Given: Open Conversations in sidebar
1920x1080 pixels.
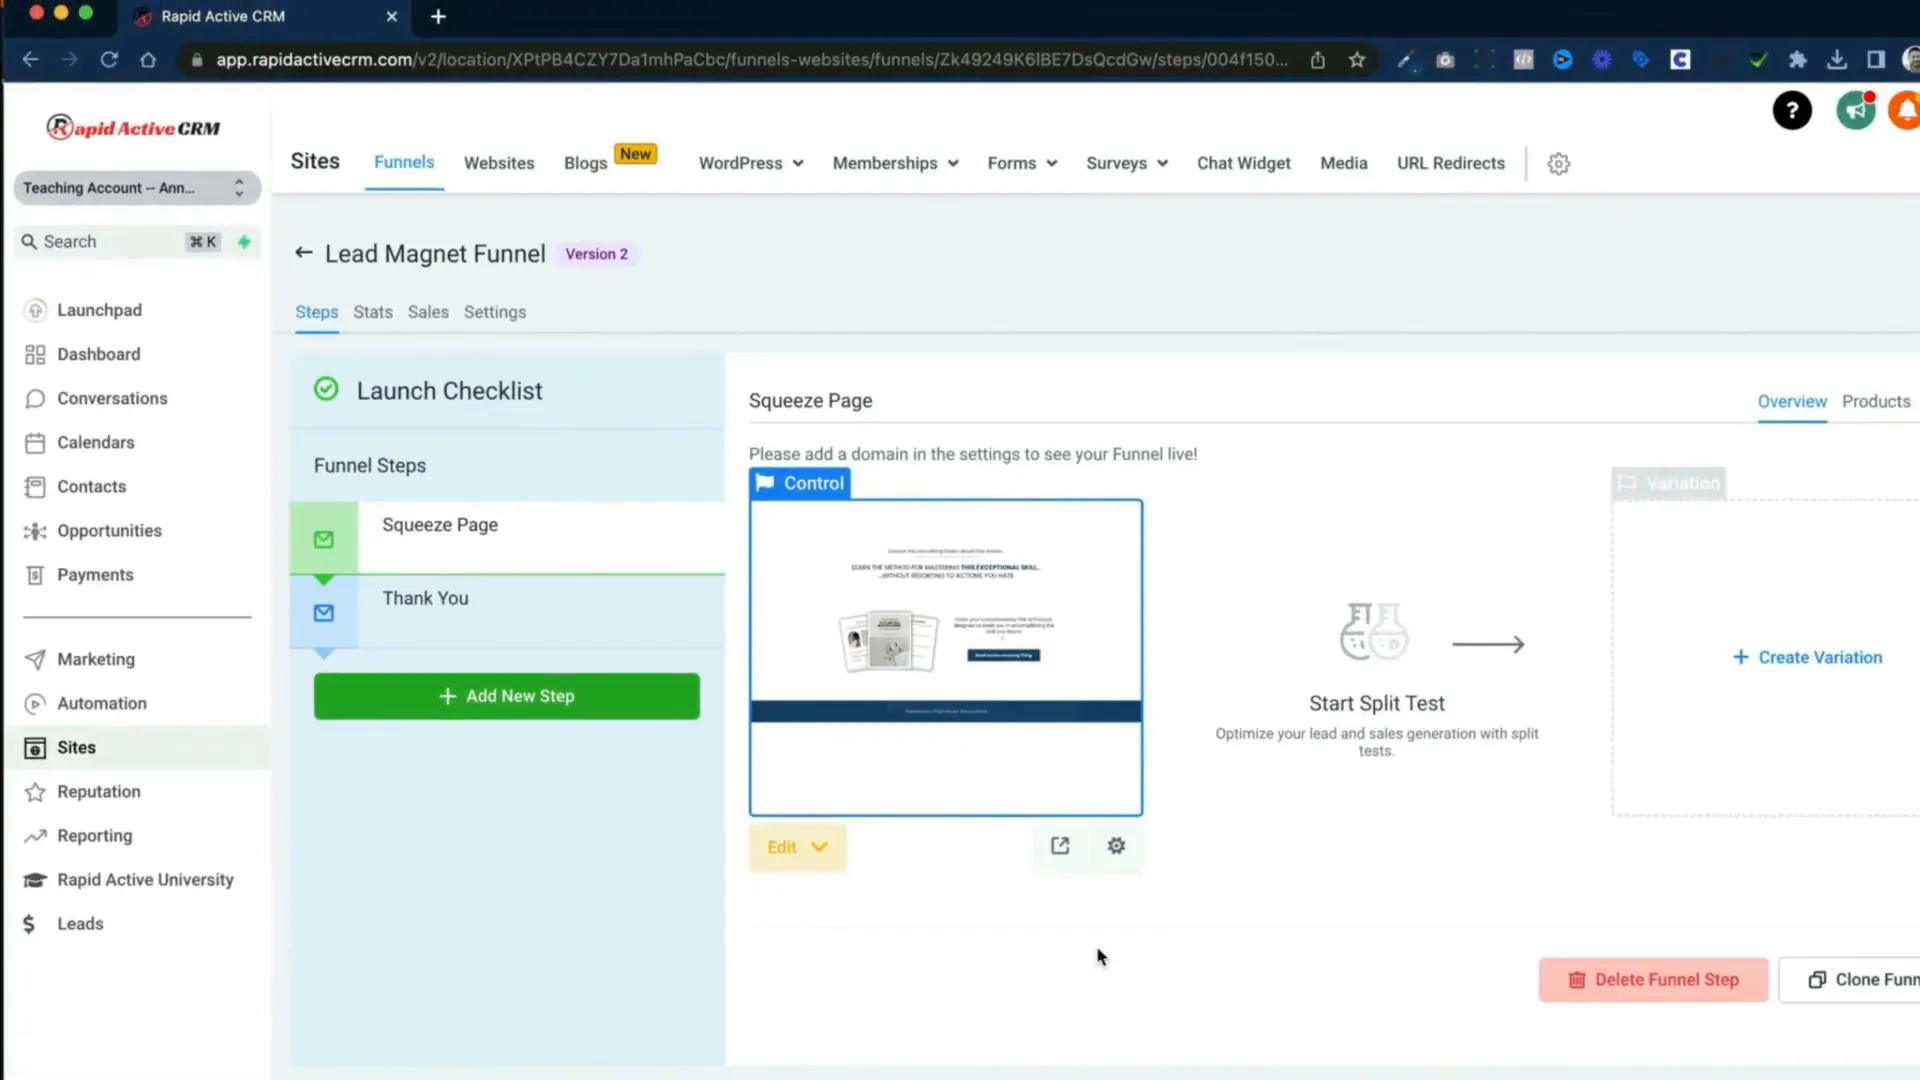Looking at the screenshot, I should (x=112, y=398).
